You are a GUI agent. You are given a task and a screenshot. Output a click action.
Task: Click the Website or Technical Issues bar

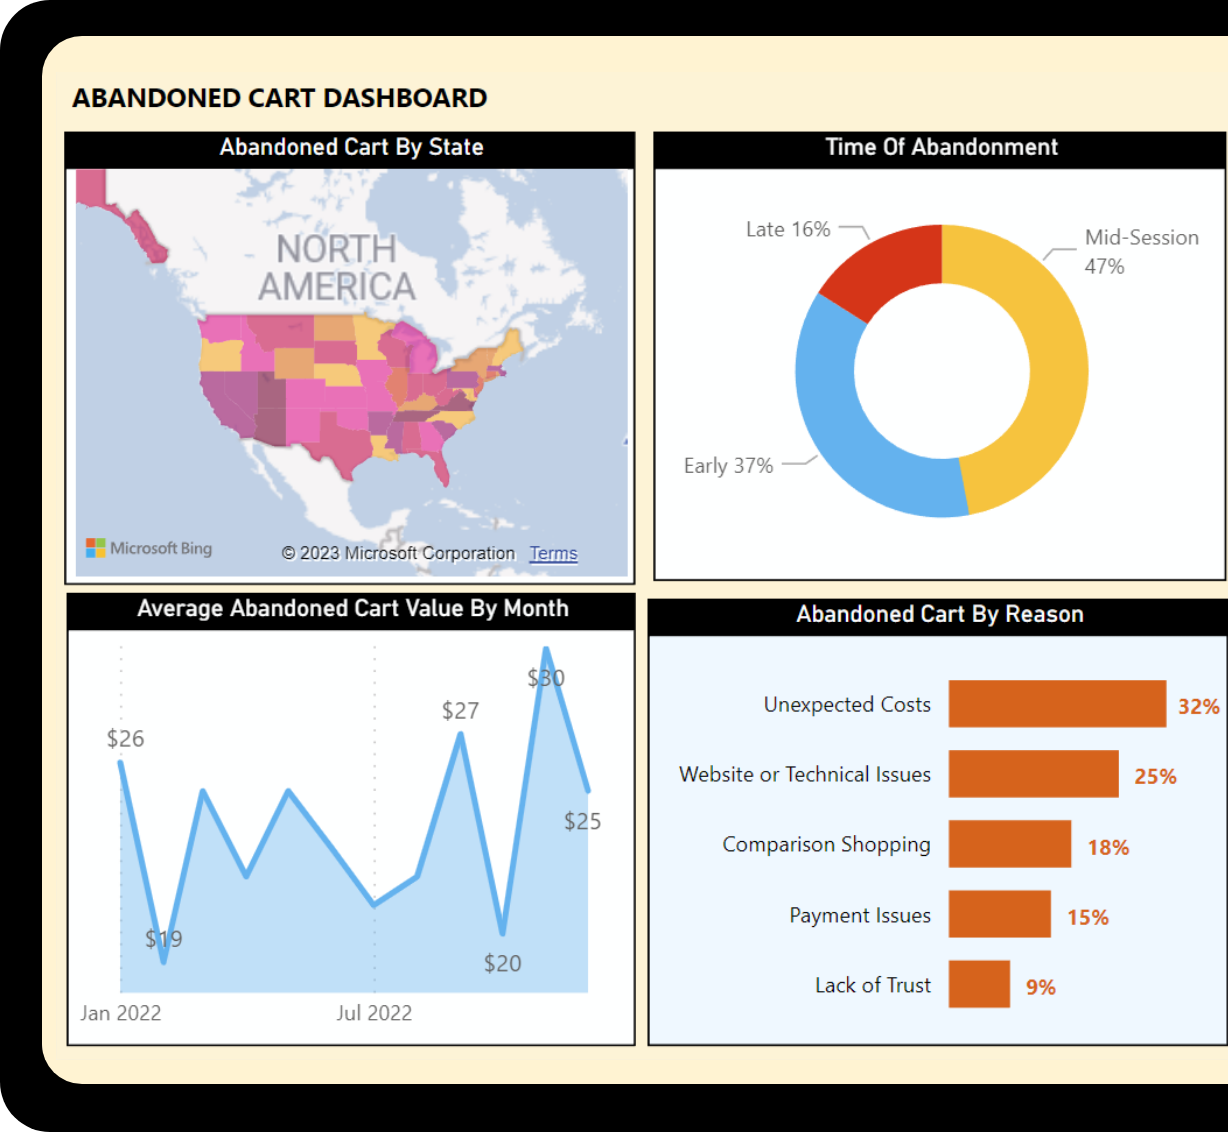1033,774
